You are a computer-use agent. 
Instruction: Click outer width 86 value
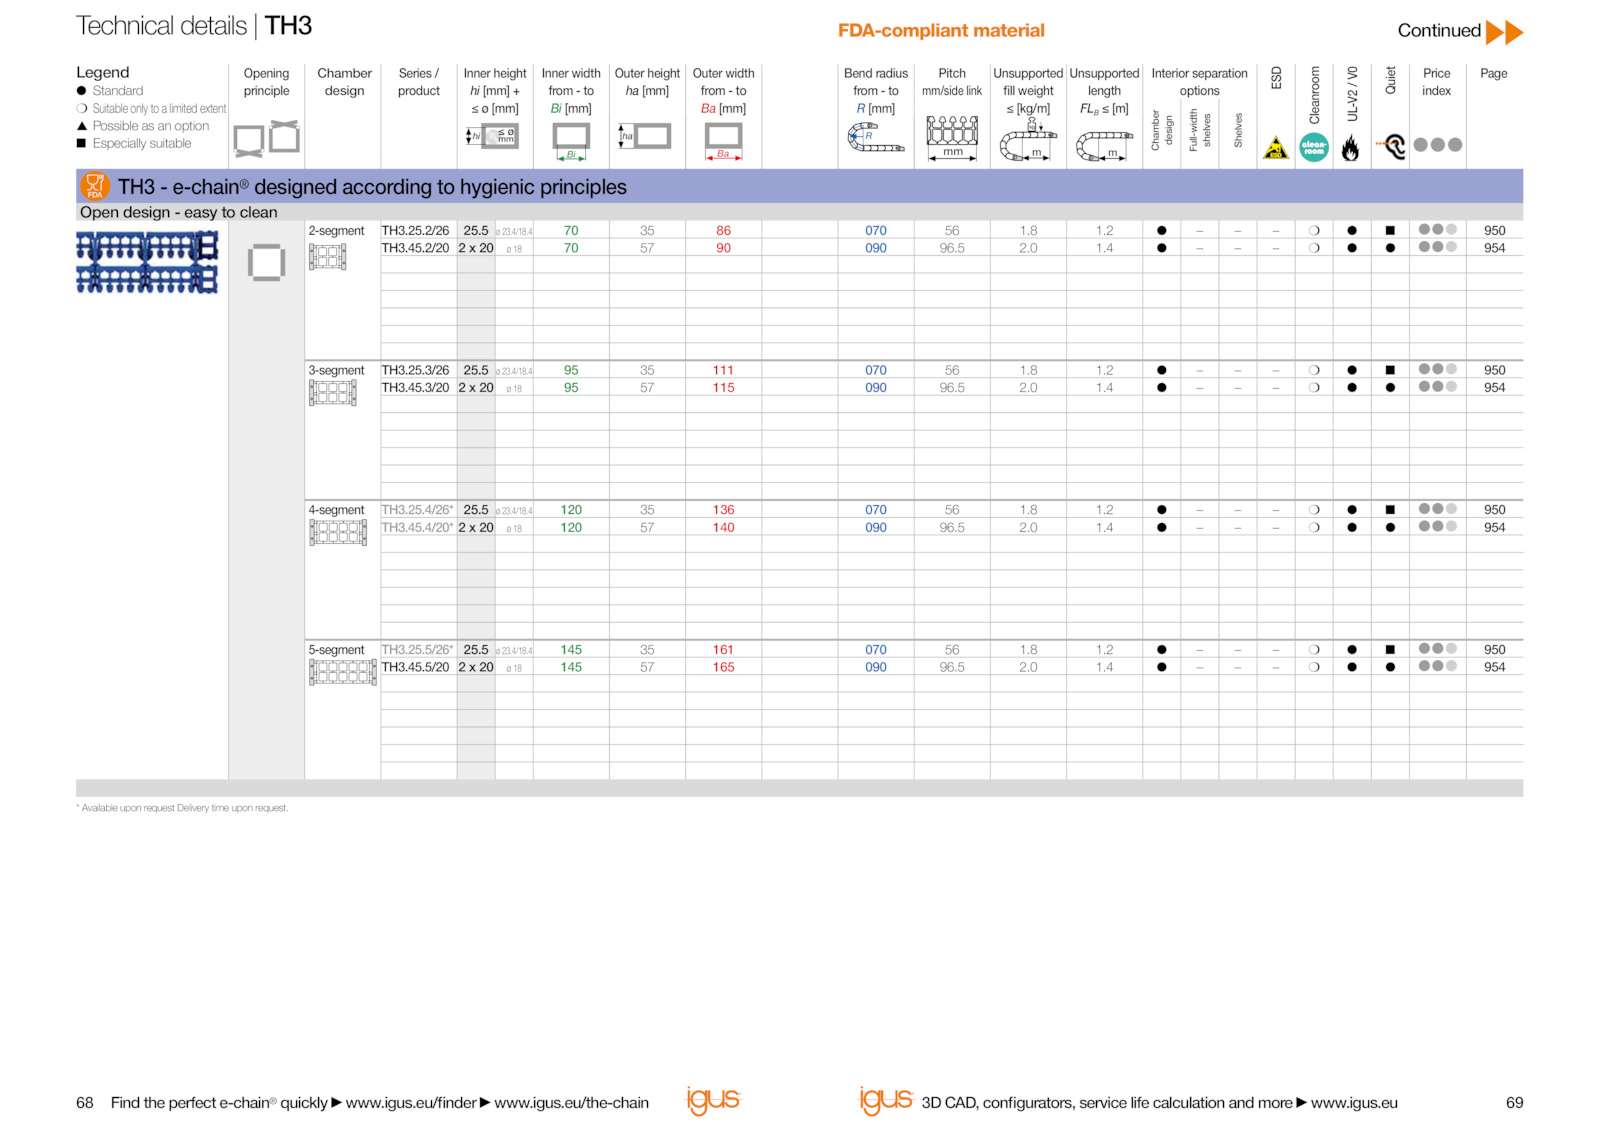pyautogui.click(x=723, y=231)
